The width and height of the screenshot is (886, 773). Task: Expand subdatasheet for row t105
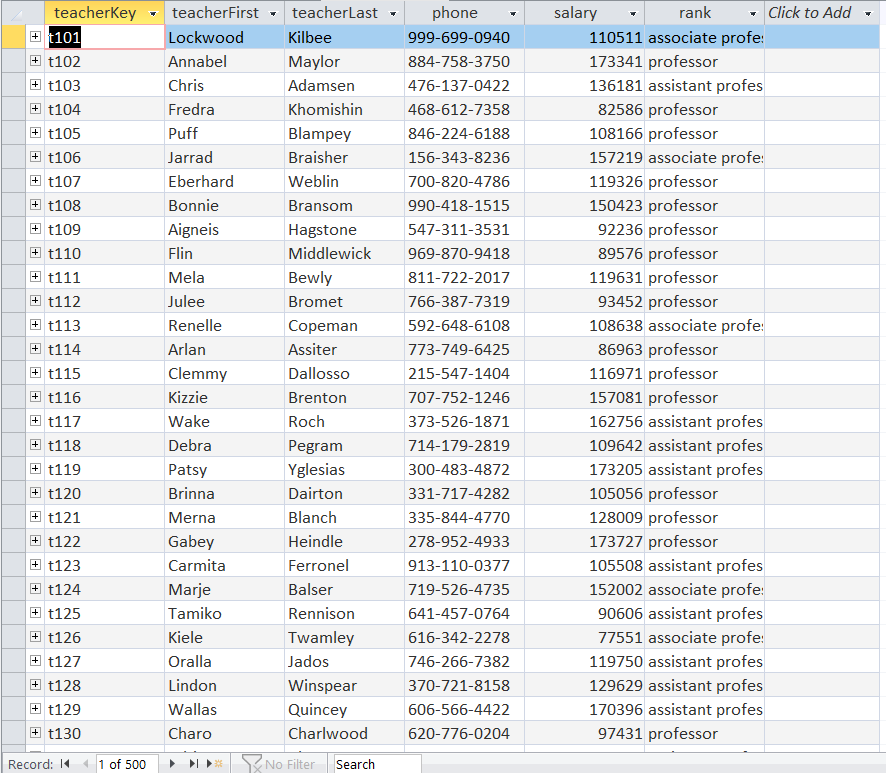point(35,133)
